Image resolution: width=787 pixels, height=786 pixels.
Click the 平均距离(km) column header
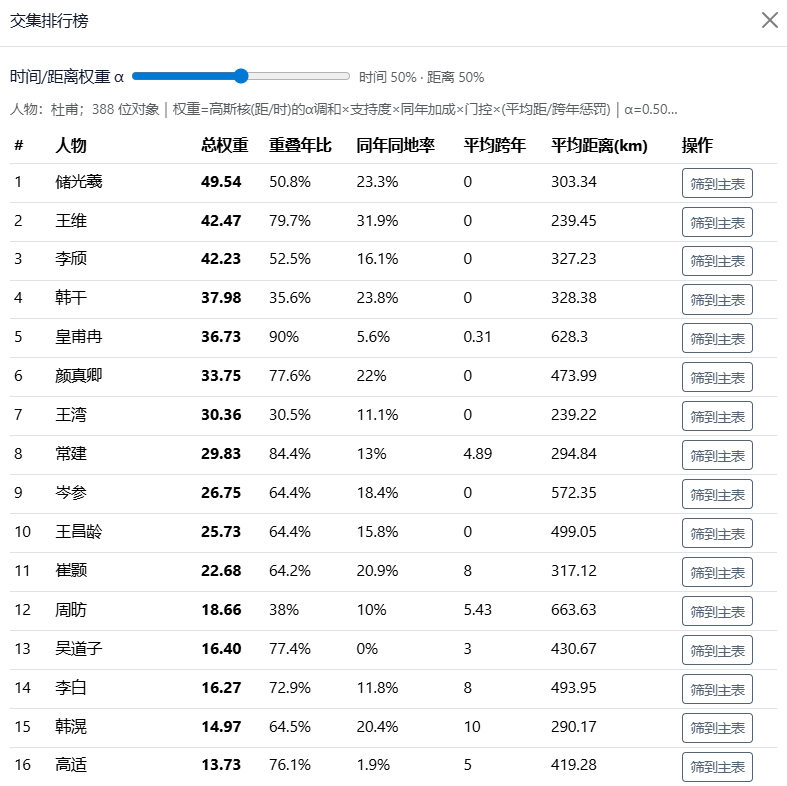[x=599, y=146]
